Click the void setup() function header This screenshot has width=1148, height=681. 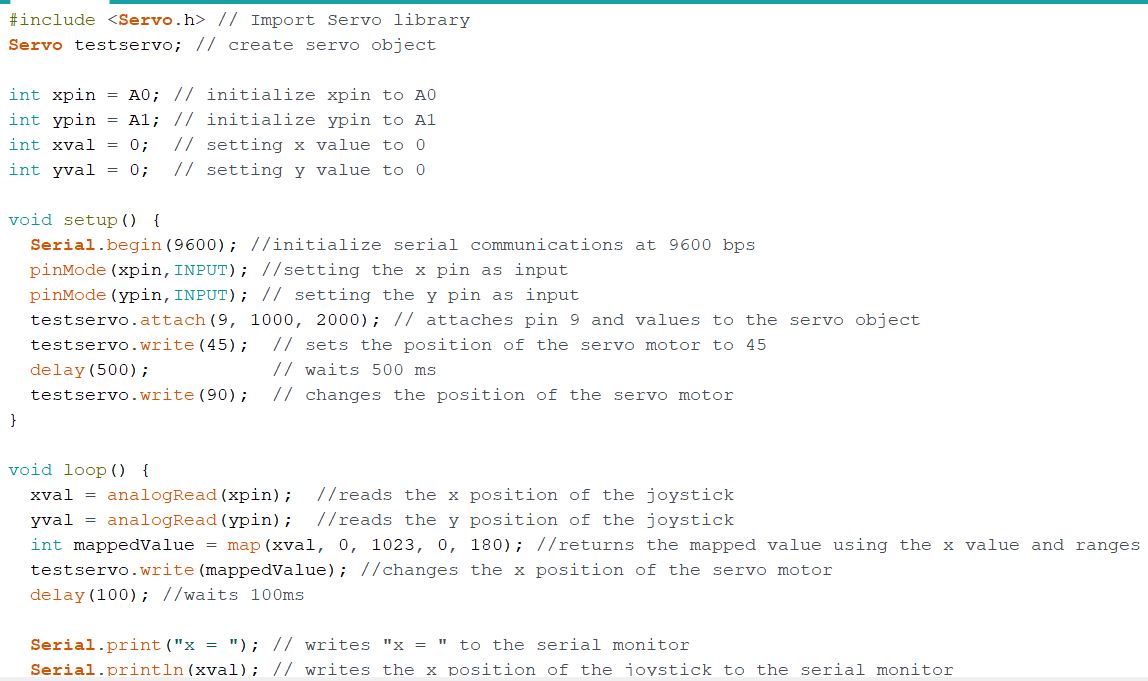[85, 220]
